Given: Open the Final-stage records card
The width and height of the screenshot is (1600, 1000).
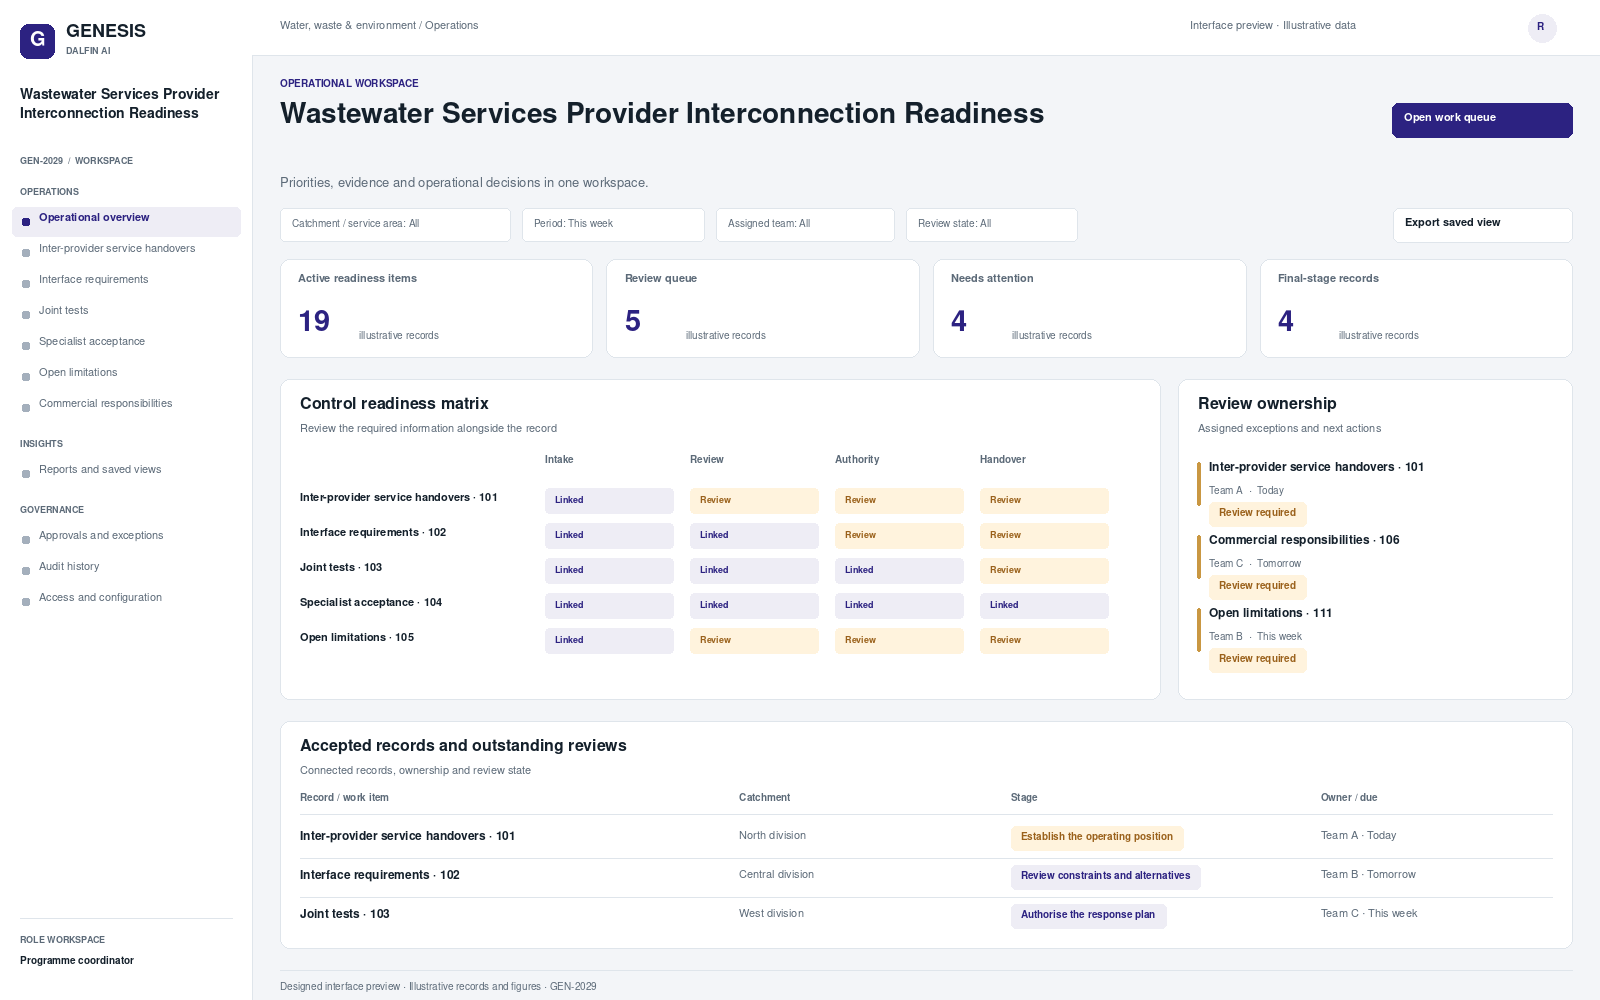Looking at the screenshot, I should (1416, 308).
